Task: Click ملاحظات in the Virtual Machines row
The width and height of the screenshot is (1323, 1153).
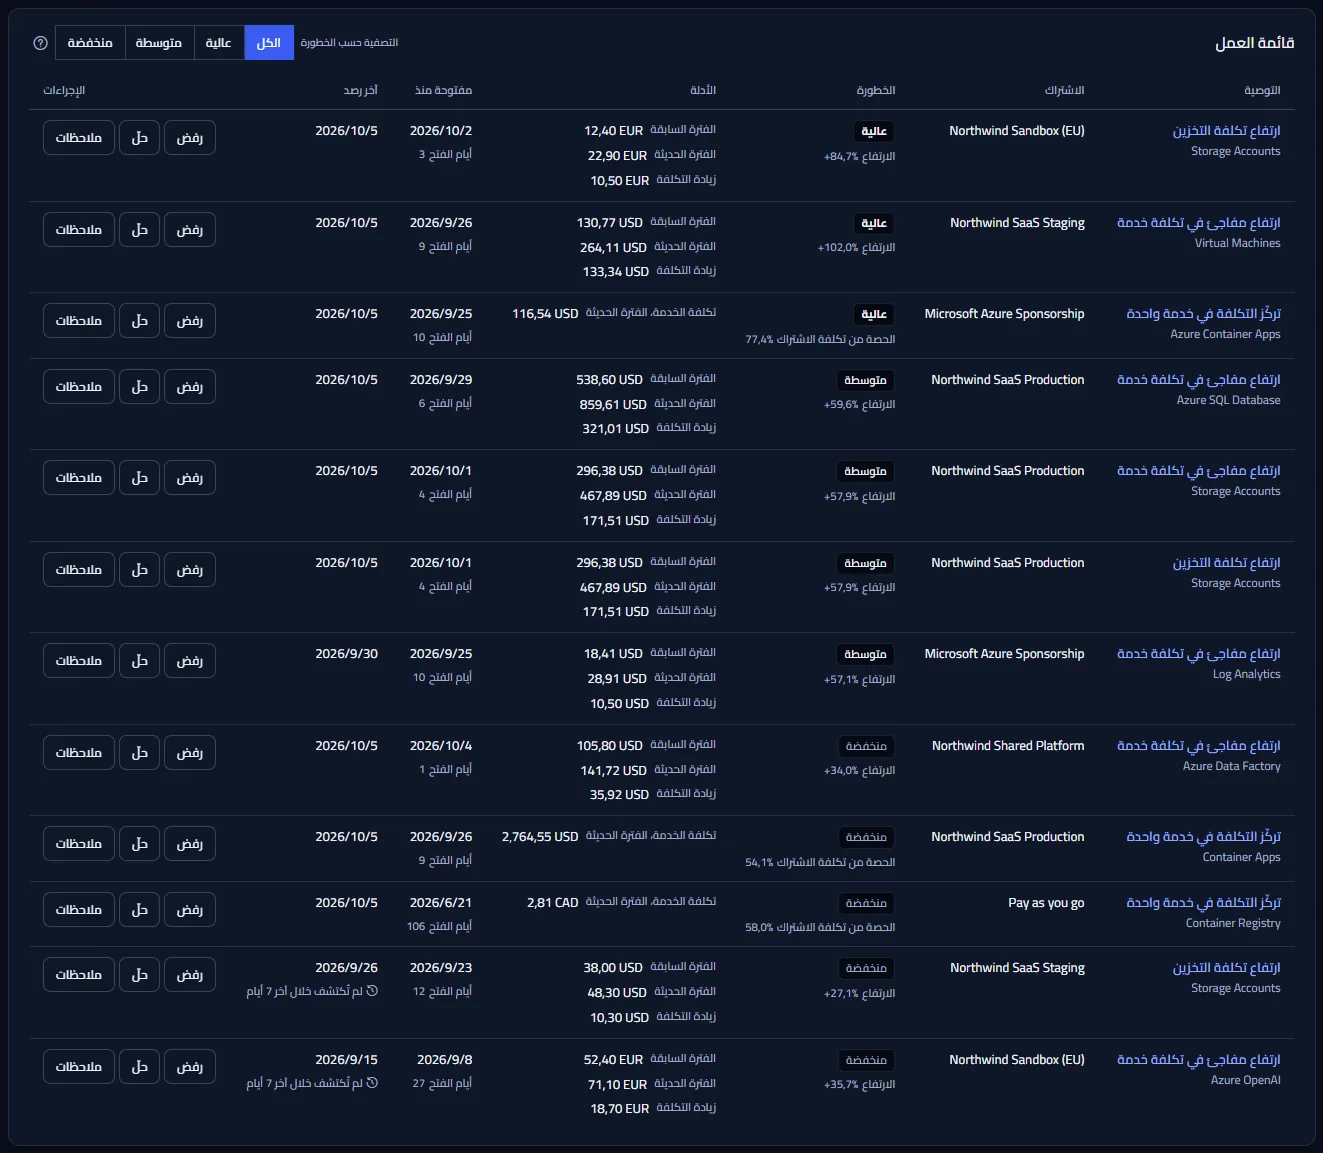Action: point(79,230)
